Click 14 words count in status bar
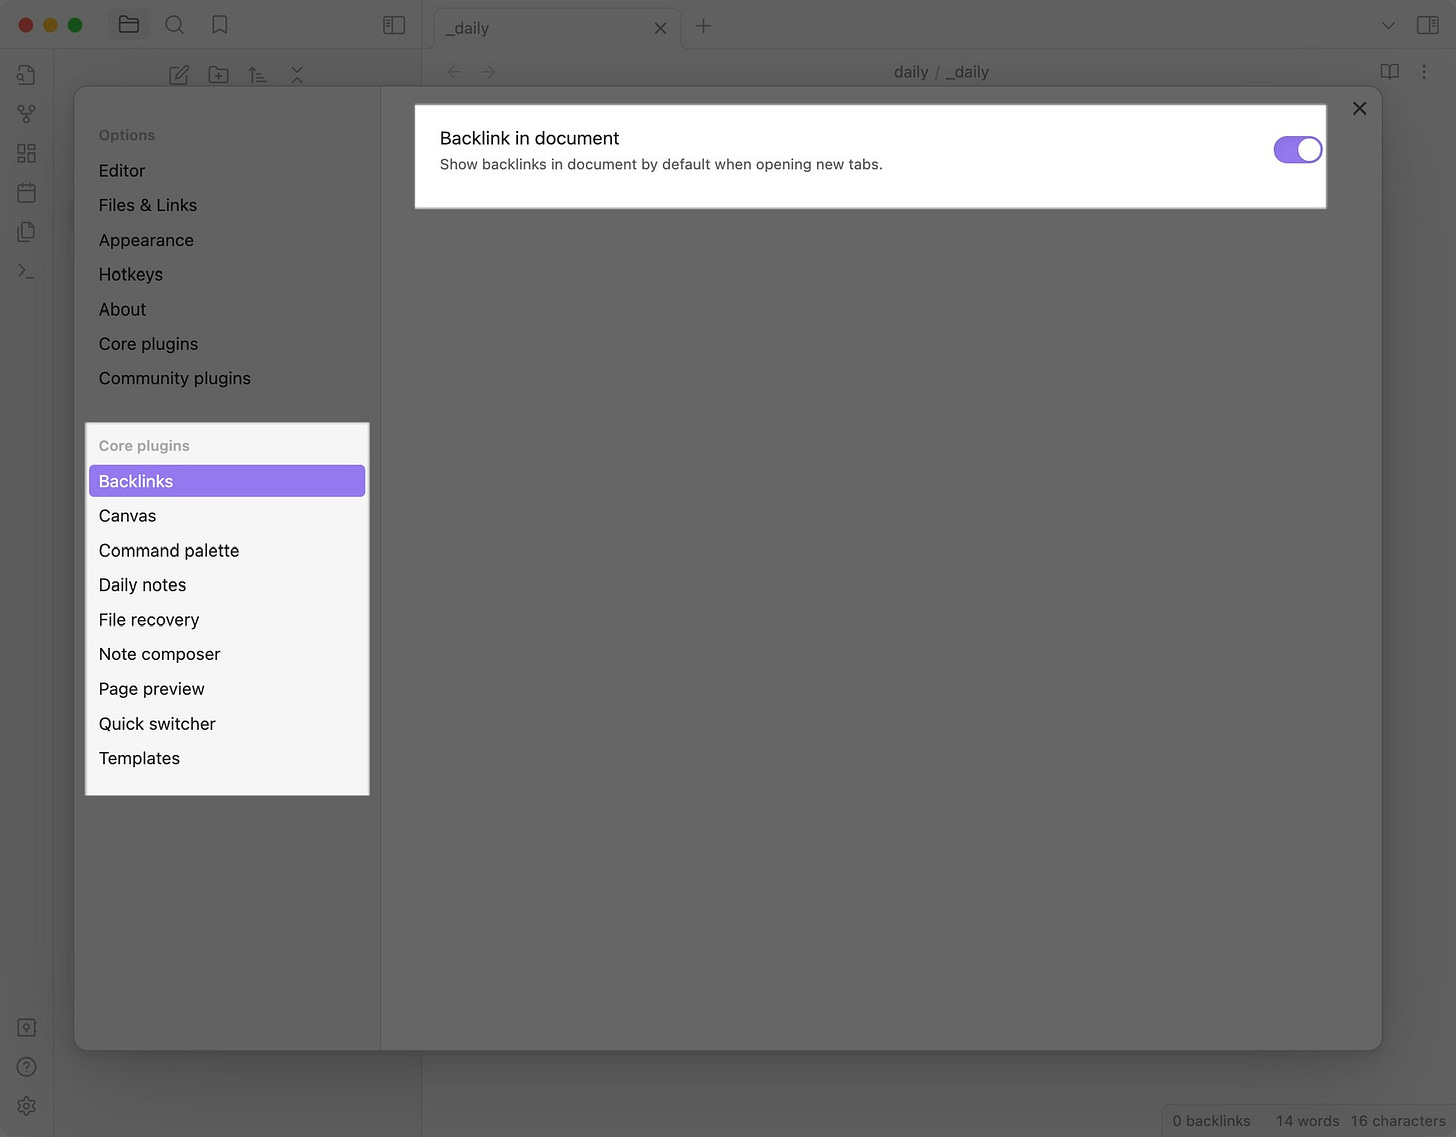Viewport: 1456px width, 1137px height. coord(1307,1121)
